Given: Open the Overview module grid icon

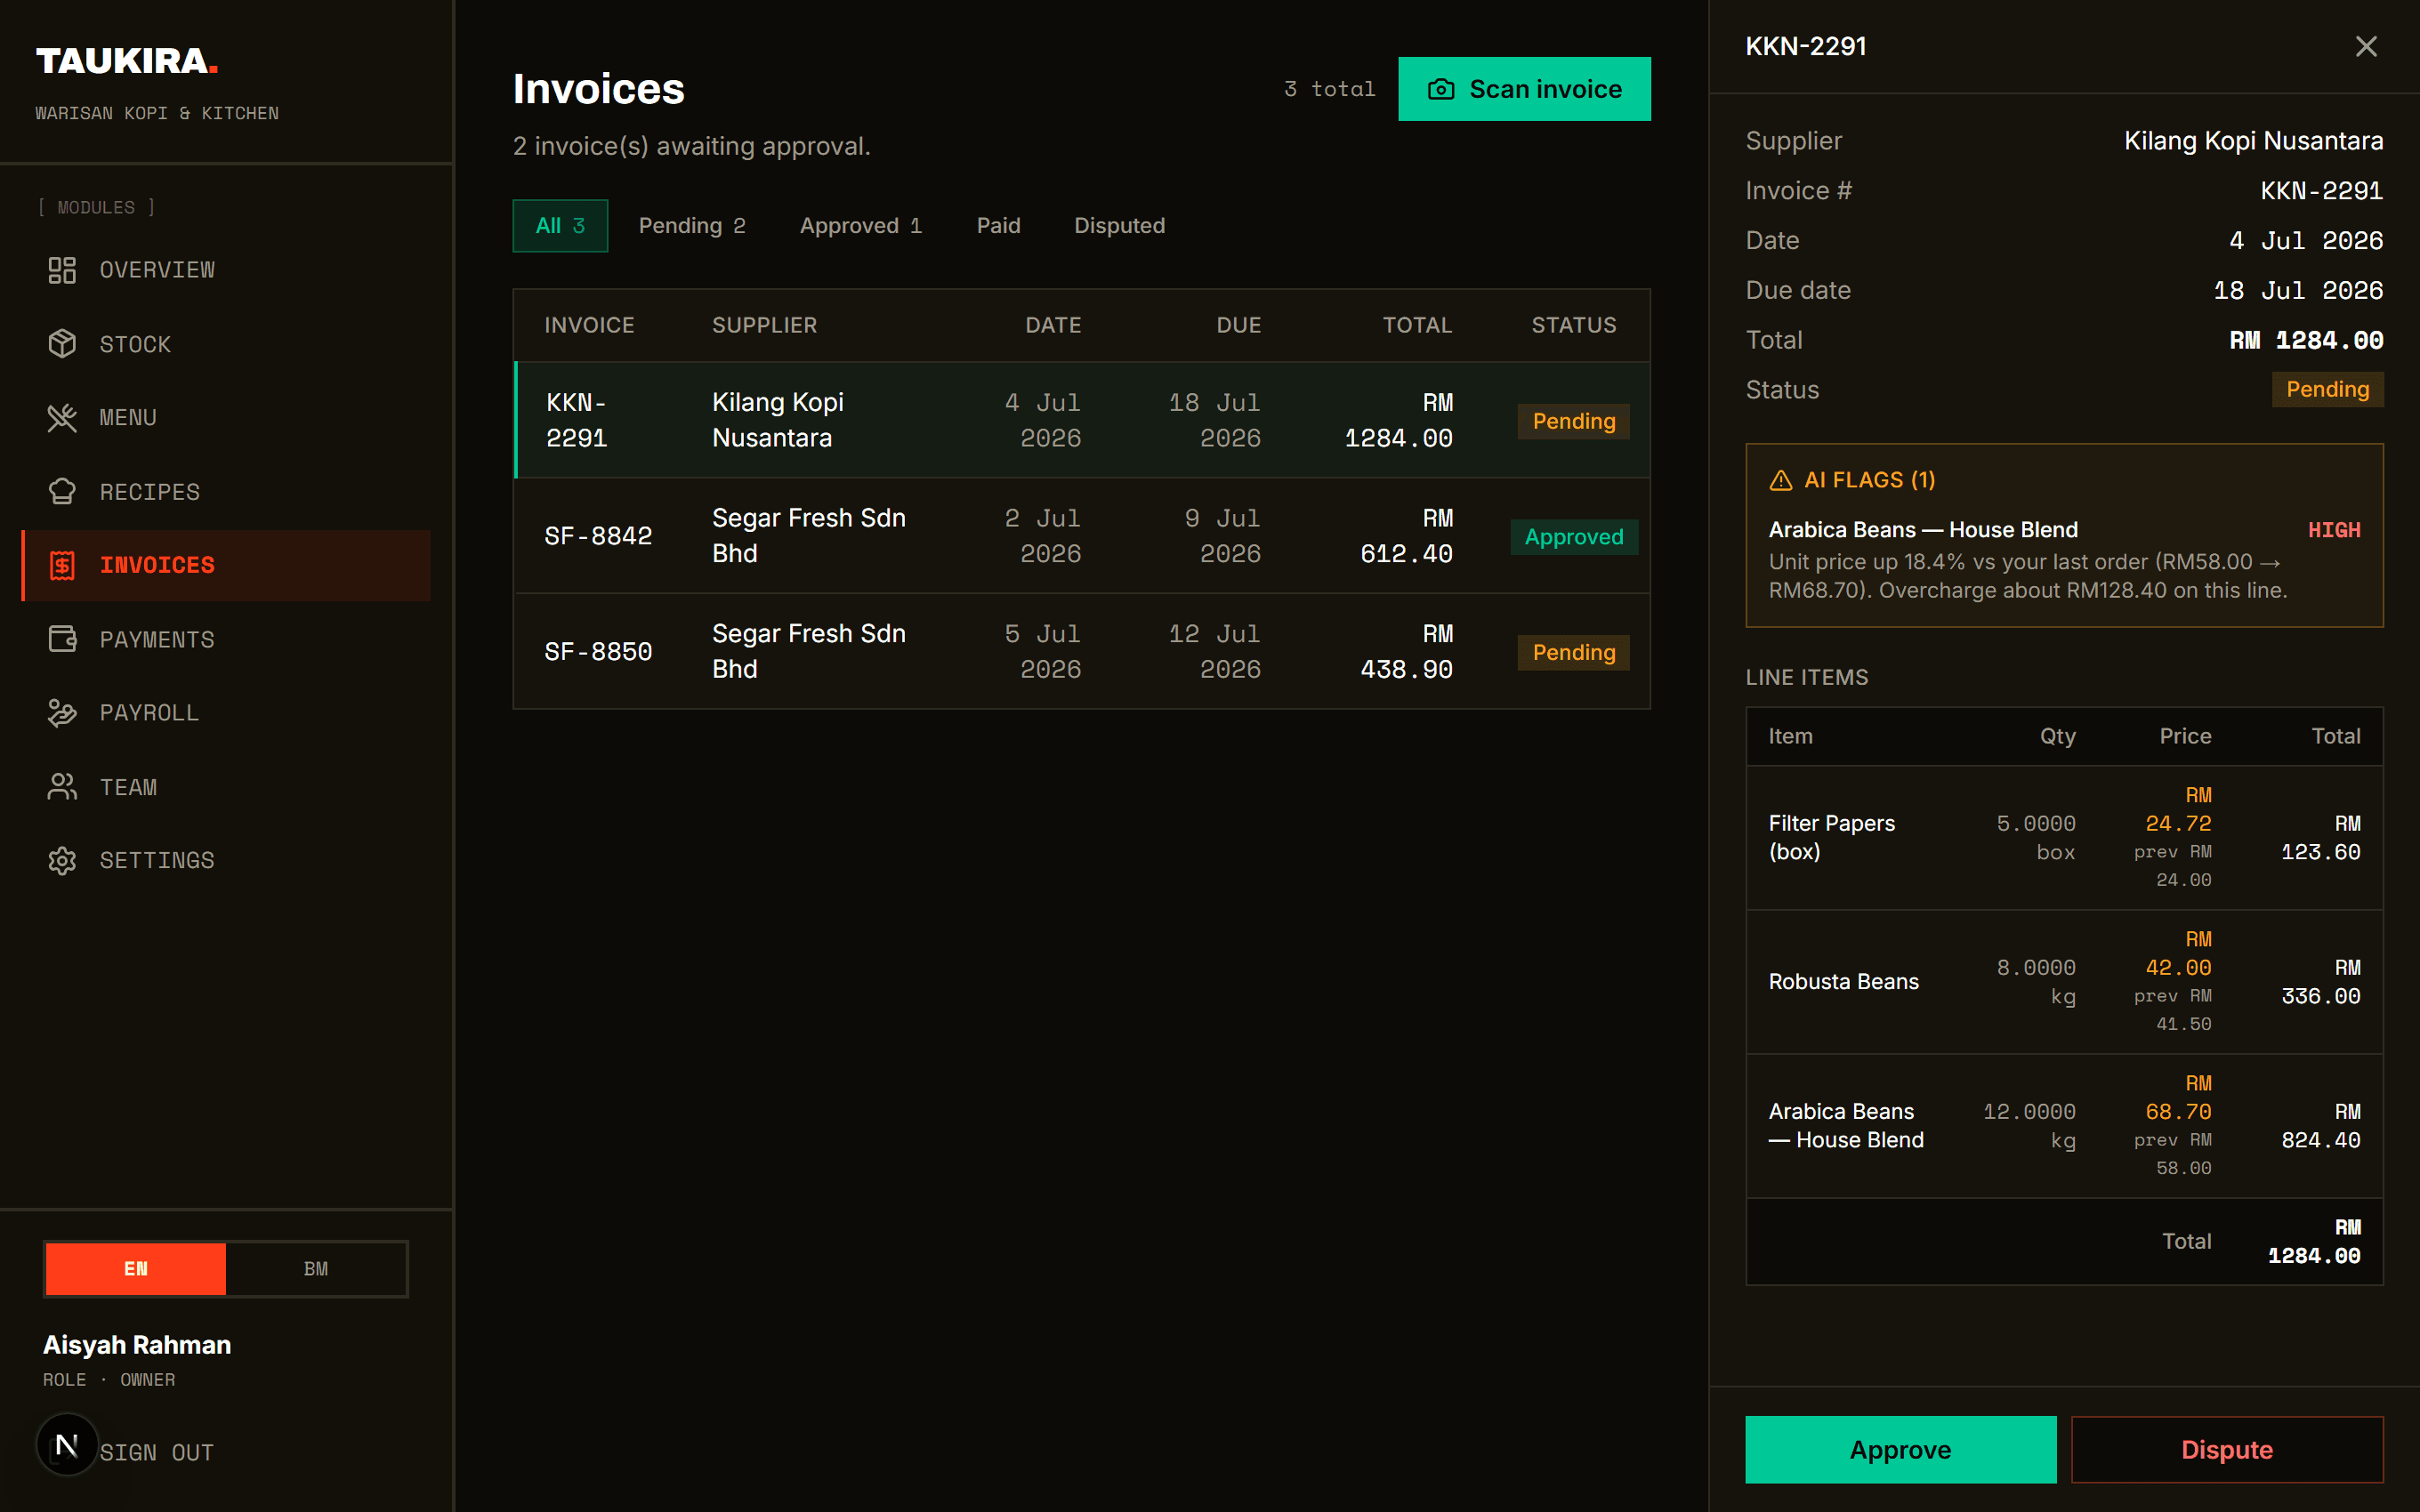Looking at the screenshot, I should 62,270.
